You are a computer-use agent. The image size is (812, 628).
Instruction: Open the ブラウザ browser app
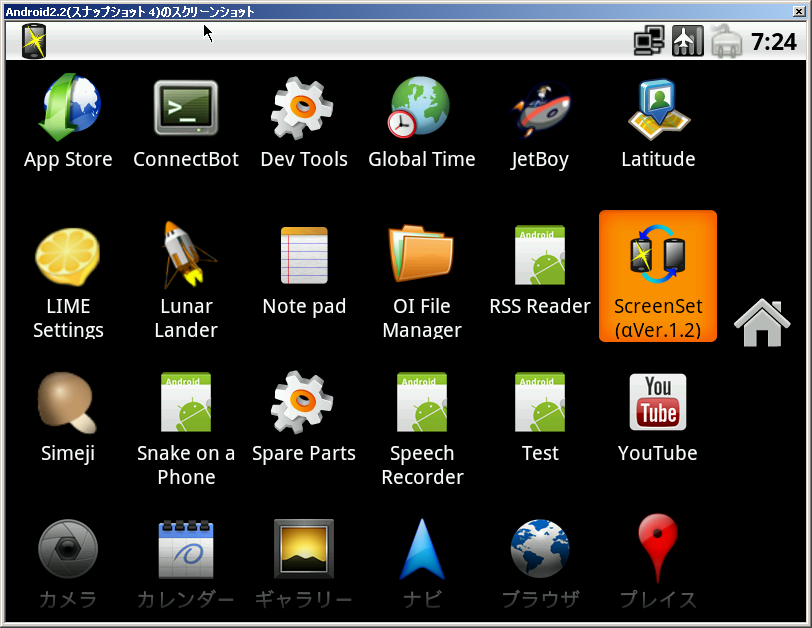[x=540, y=564]
